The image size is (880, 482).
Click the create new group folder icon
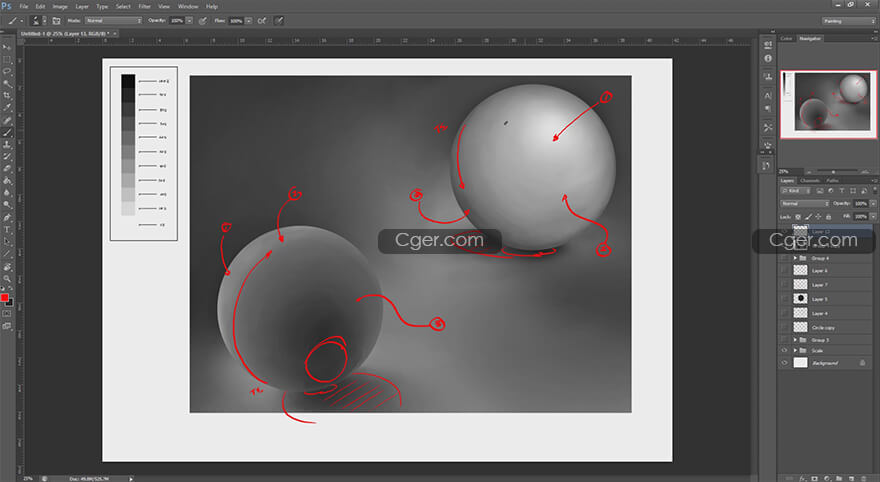point(839,478)
